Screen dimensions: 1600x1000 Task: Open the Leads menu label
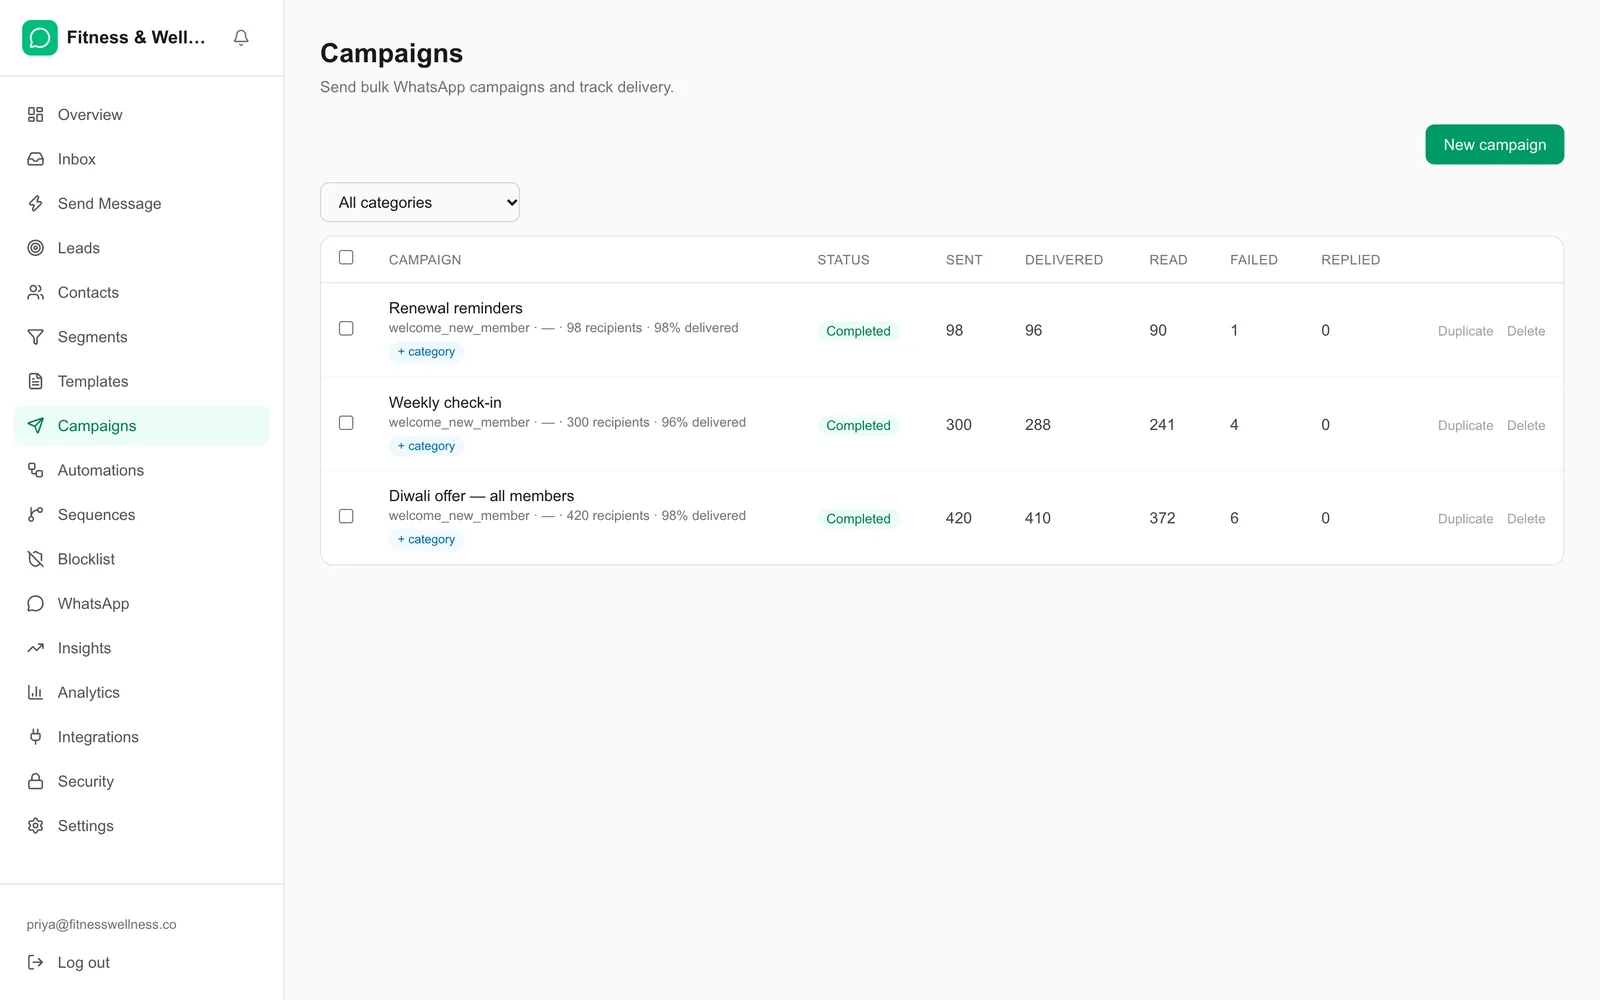pyautogui.click(x=79, y=248)
